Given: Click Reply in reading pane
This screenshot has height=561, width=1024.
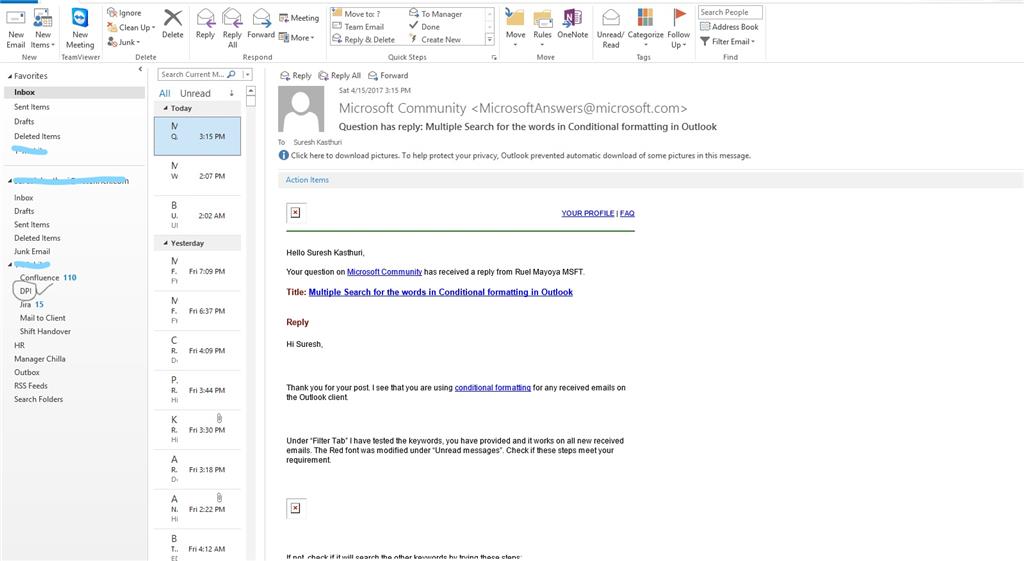Looking at the screenshot, I should [296, 76].
